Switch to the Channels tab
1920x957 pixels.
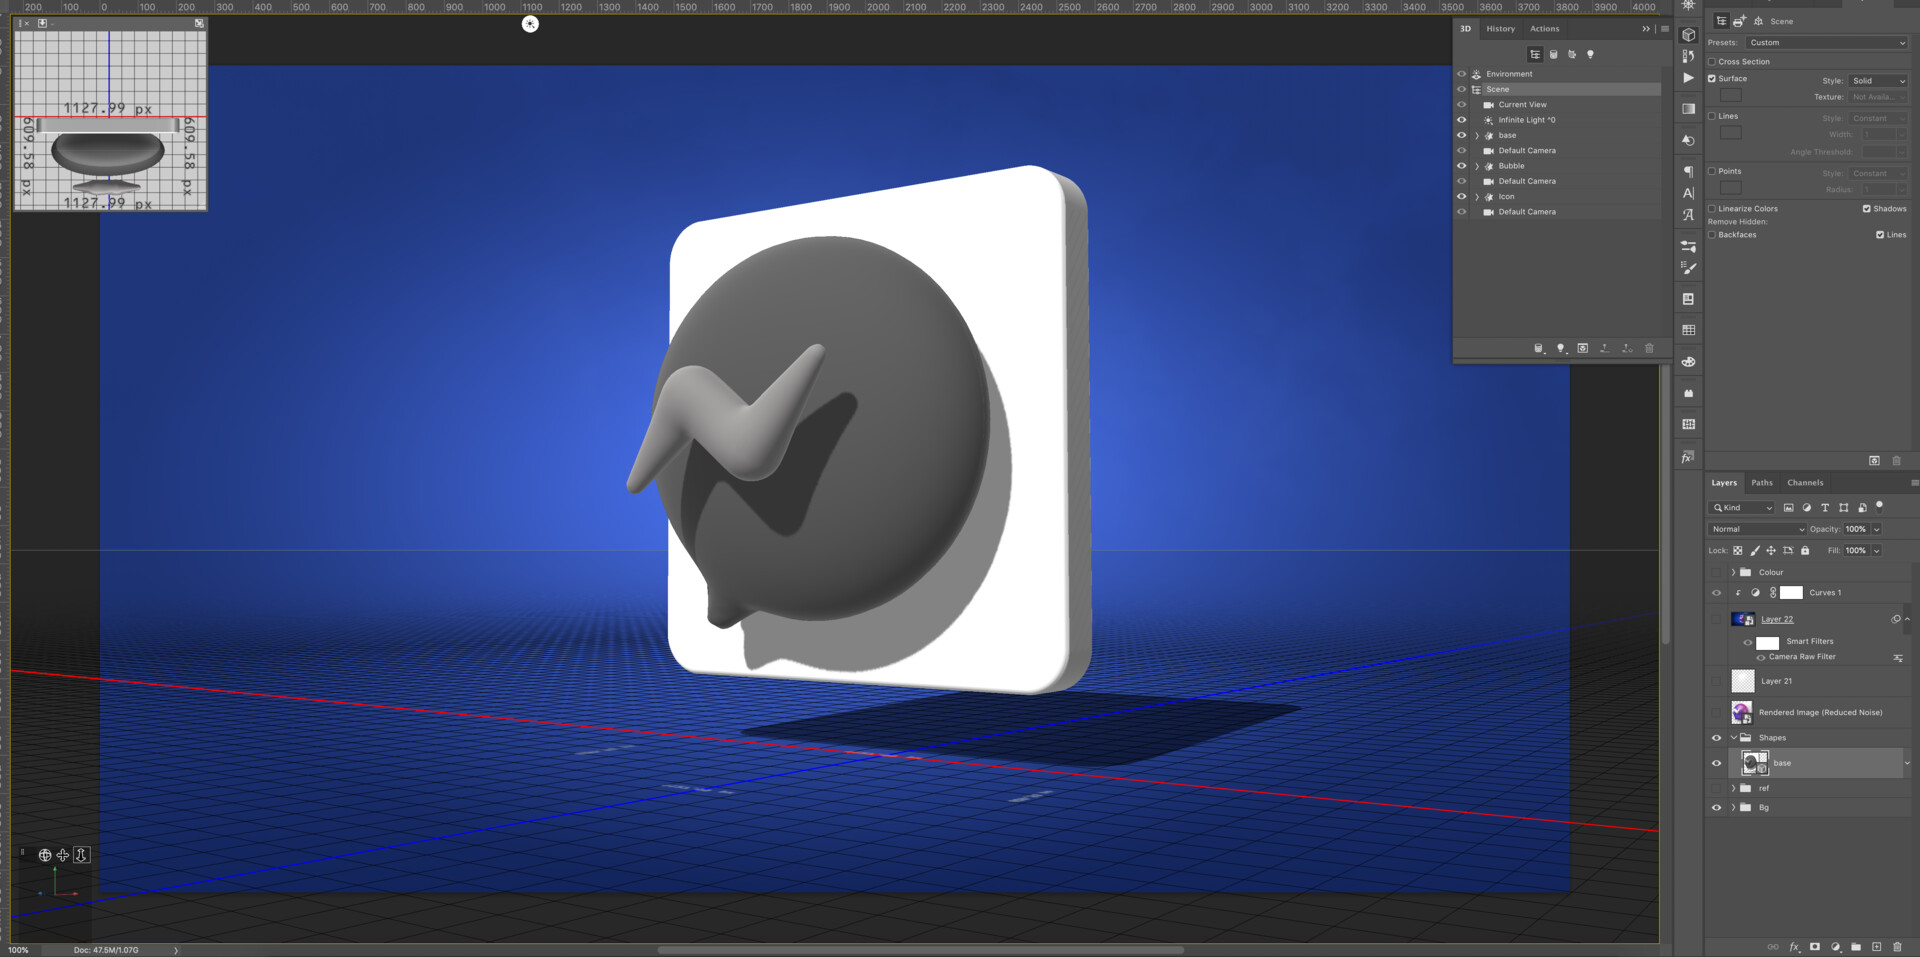point(1805,483)
